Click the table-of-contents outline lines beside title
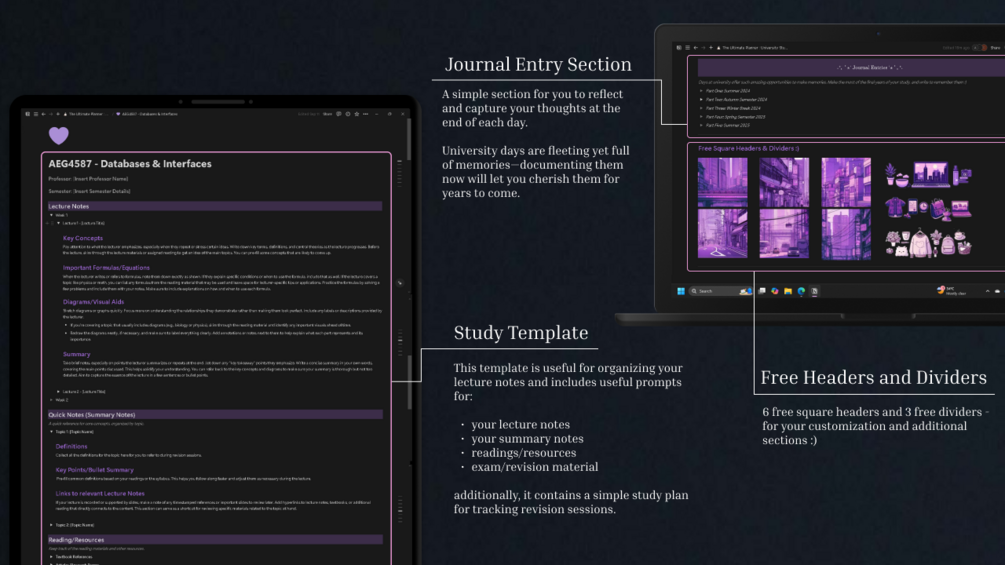The image size is (1005, 565). tap(399, 173)
